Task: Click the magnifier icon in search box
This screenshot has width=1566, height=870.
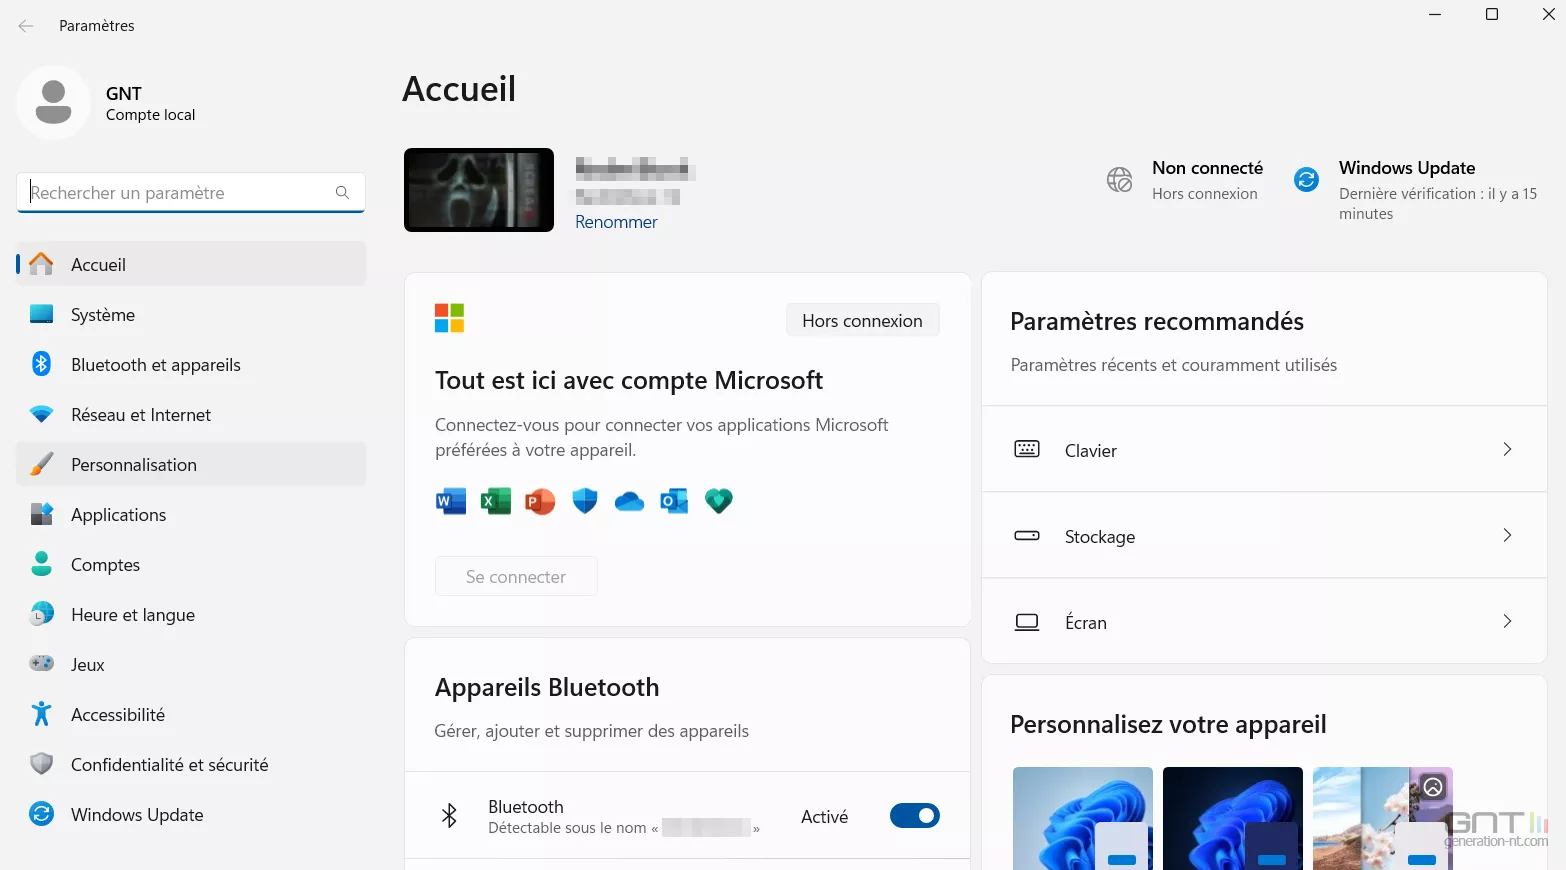Action: (342, 192)
